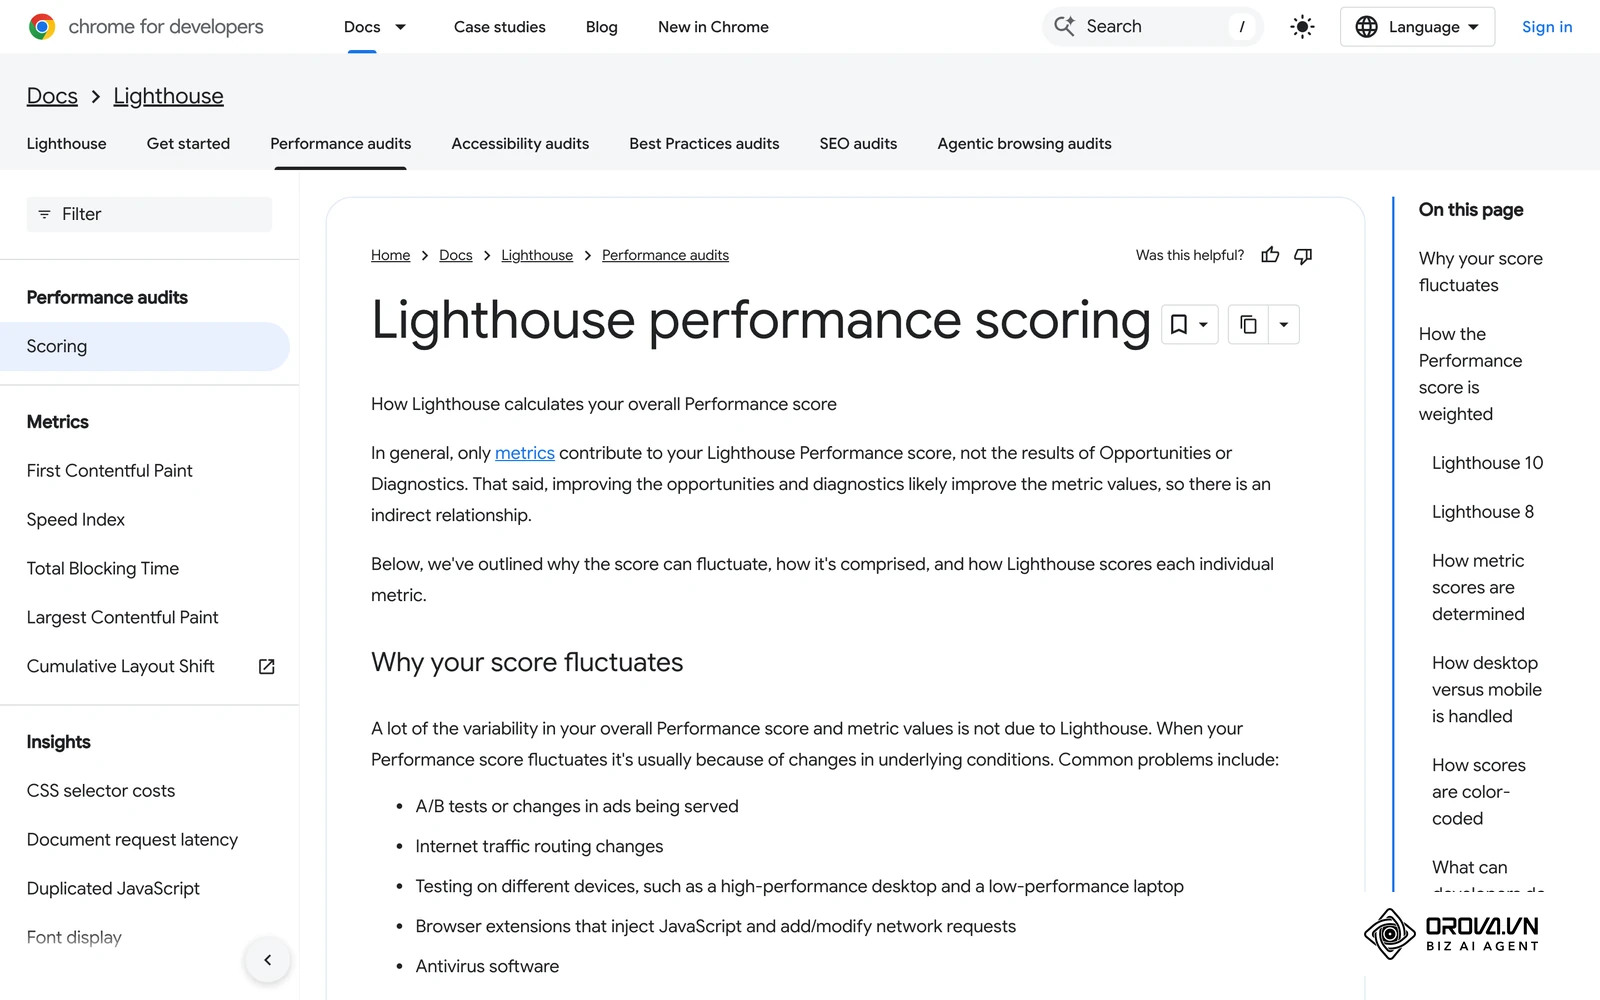The width and height of the screenshot is (1600, 1000).
Task: Open the Language dropdown
Action: 1417,27
